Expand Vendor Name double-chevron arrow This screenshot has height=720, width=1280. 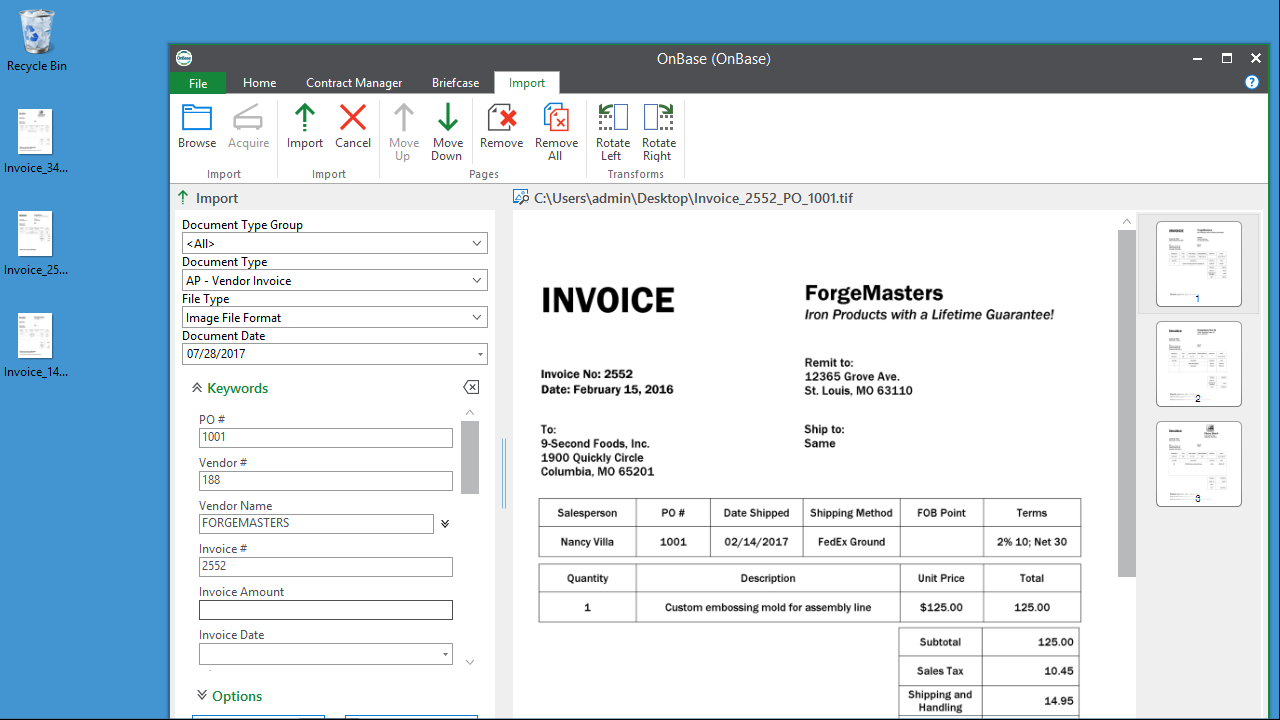(445, 523)
